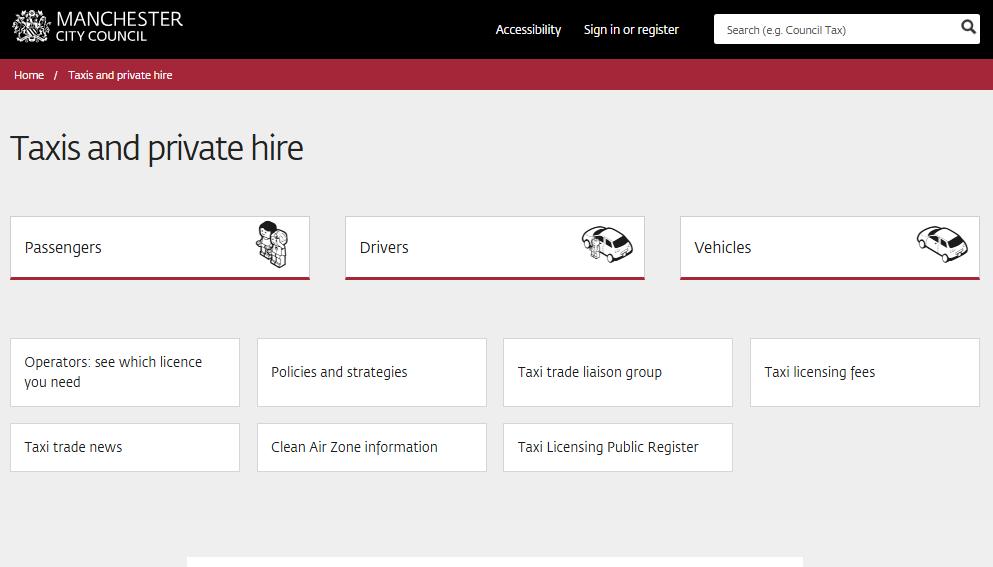
Task: Open Sign in or register
Action: 631,30
